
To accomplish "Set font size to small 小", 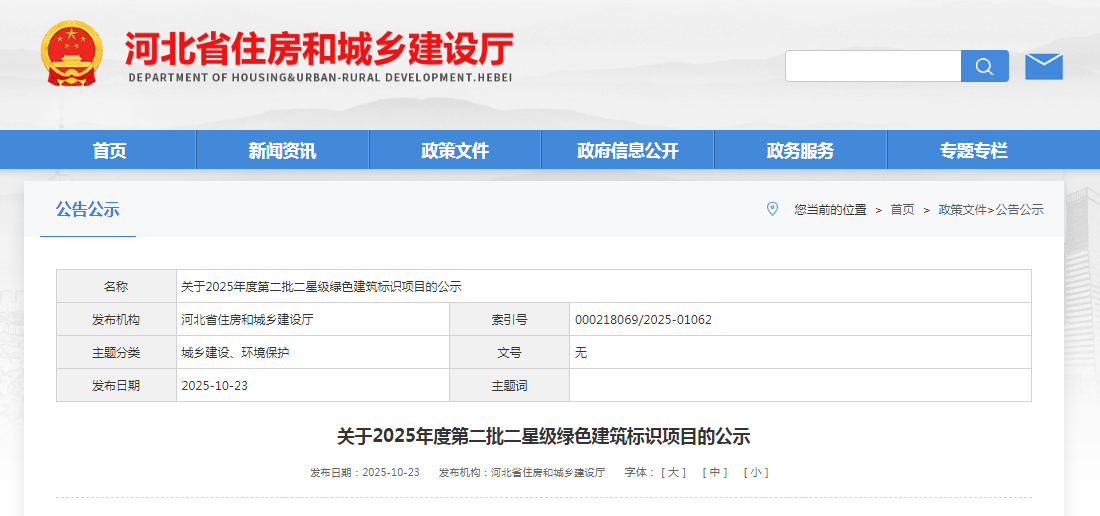I will point(756,472).
